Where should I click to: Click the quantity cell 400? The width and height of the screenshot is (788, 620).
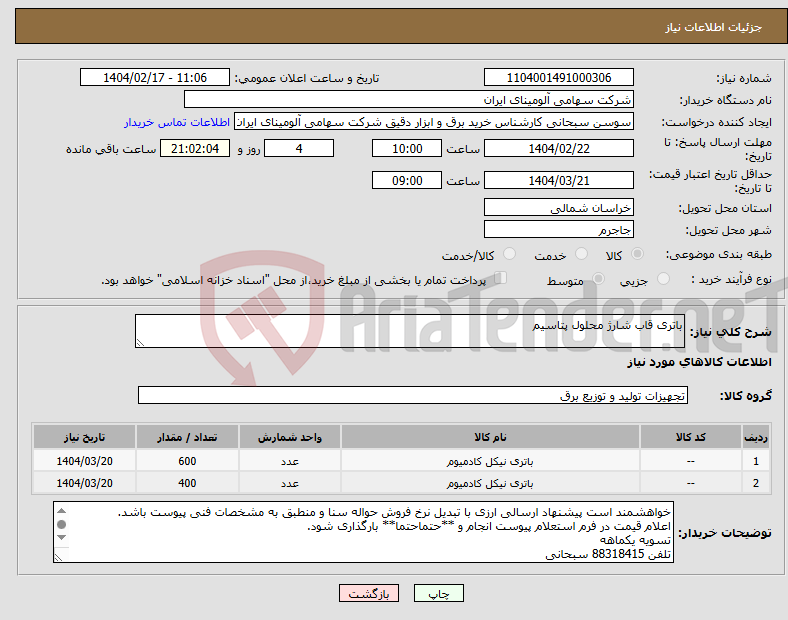[x=187, y=483]
